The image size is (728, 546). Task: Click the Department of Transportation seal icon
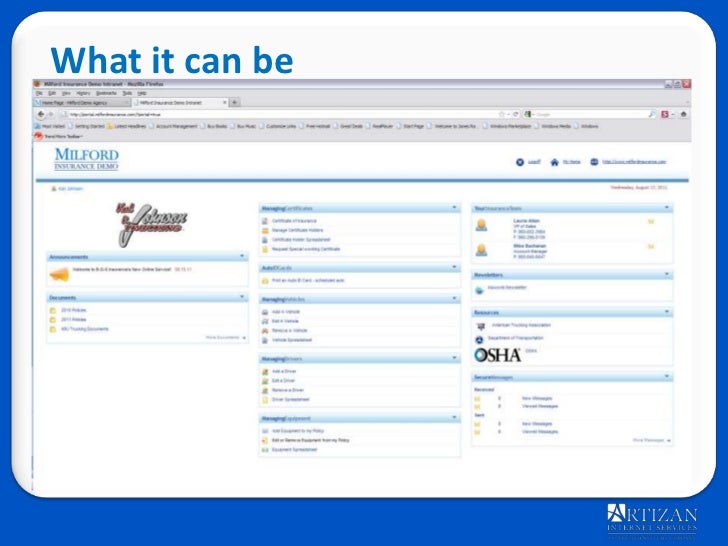pyautogui.click(x=480, y=340)
